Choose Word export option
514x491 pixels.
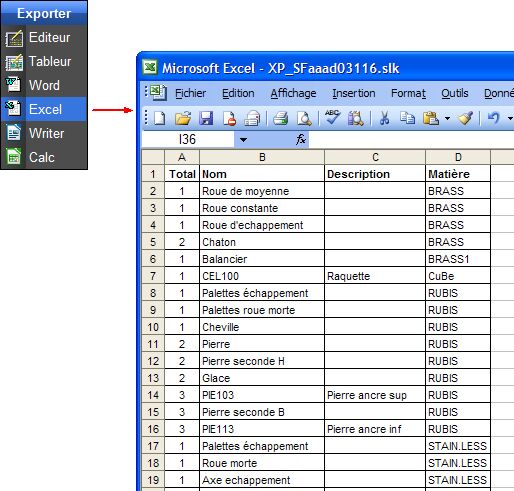pyautogui.click(x=44, y=85)
